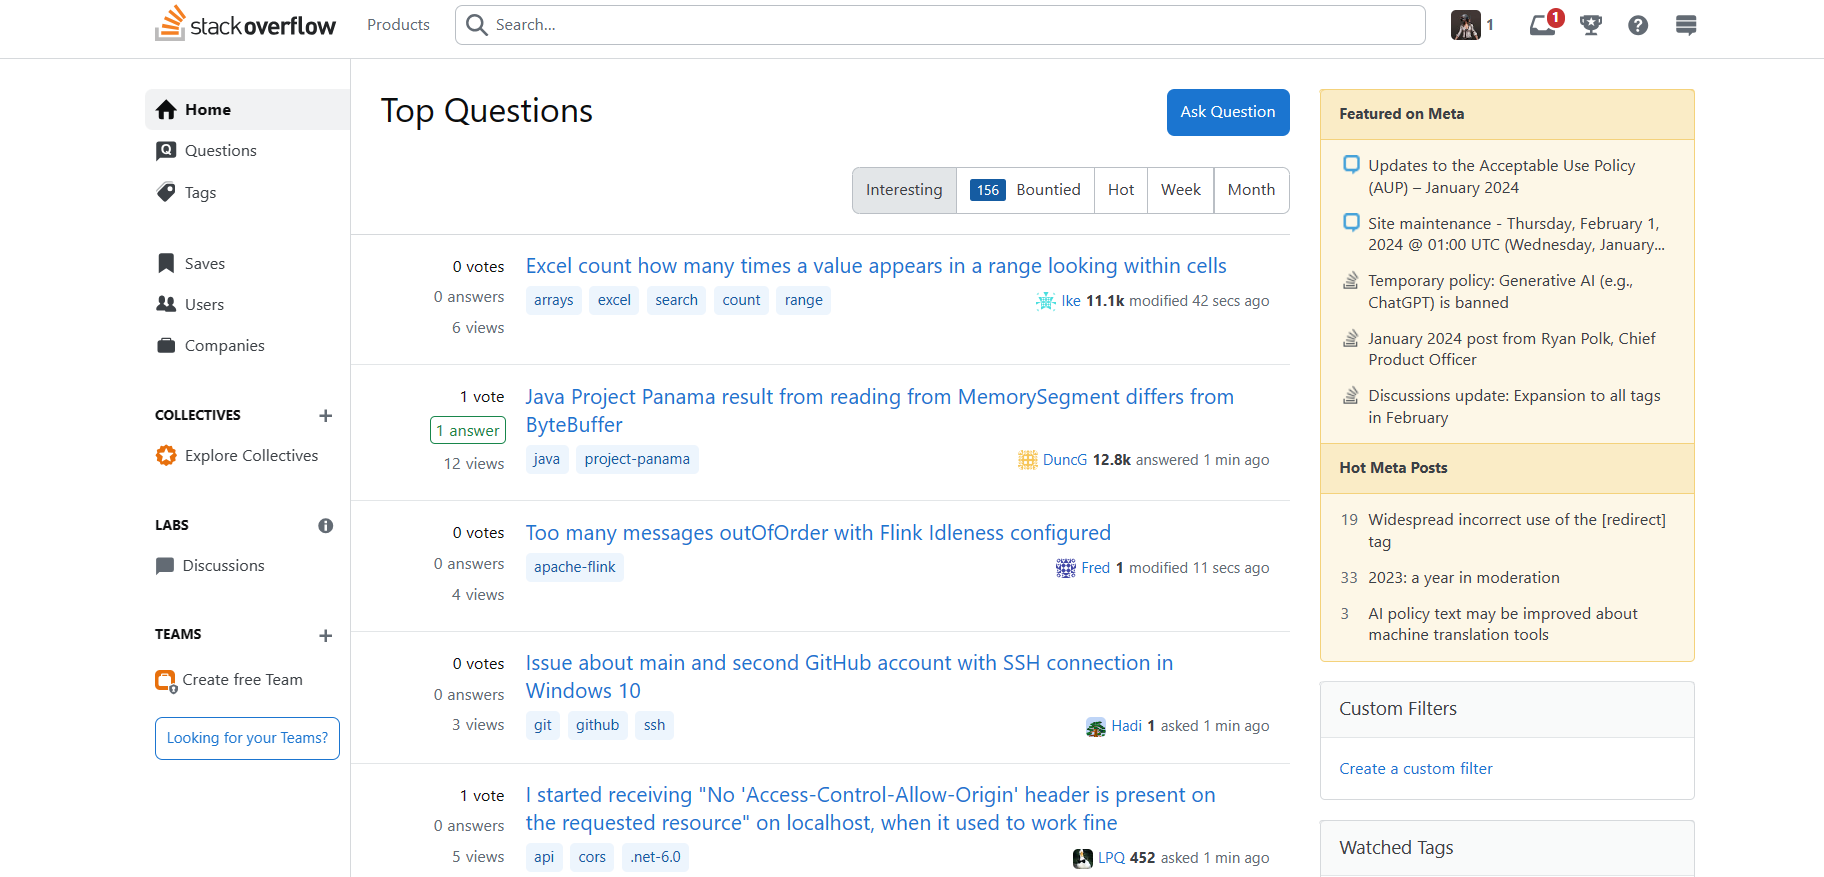The height and width of the screenshot is (877, 1824).
Task: Focus the Search input field
Action: click(940, 25)
